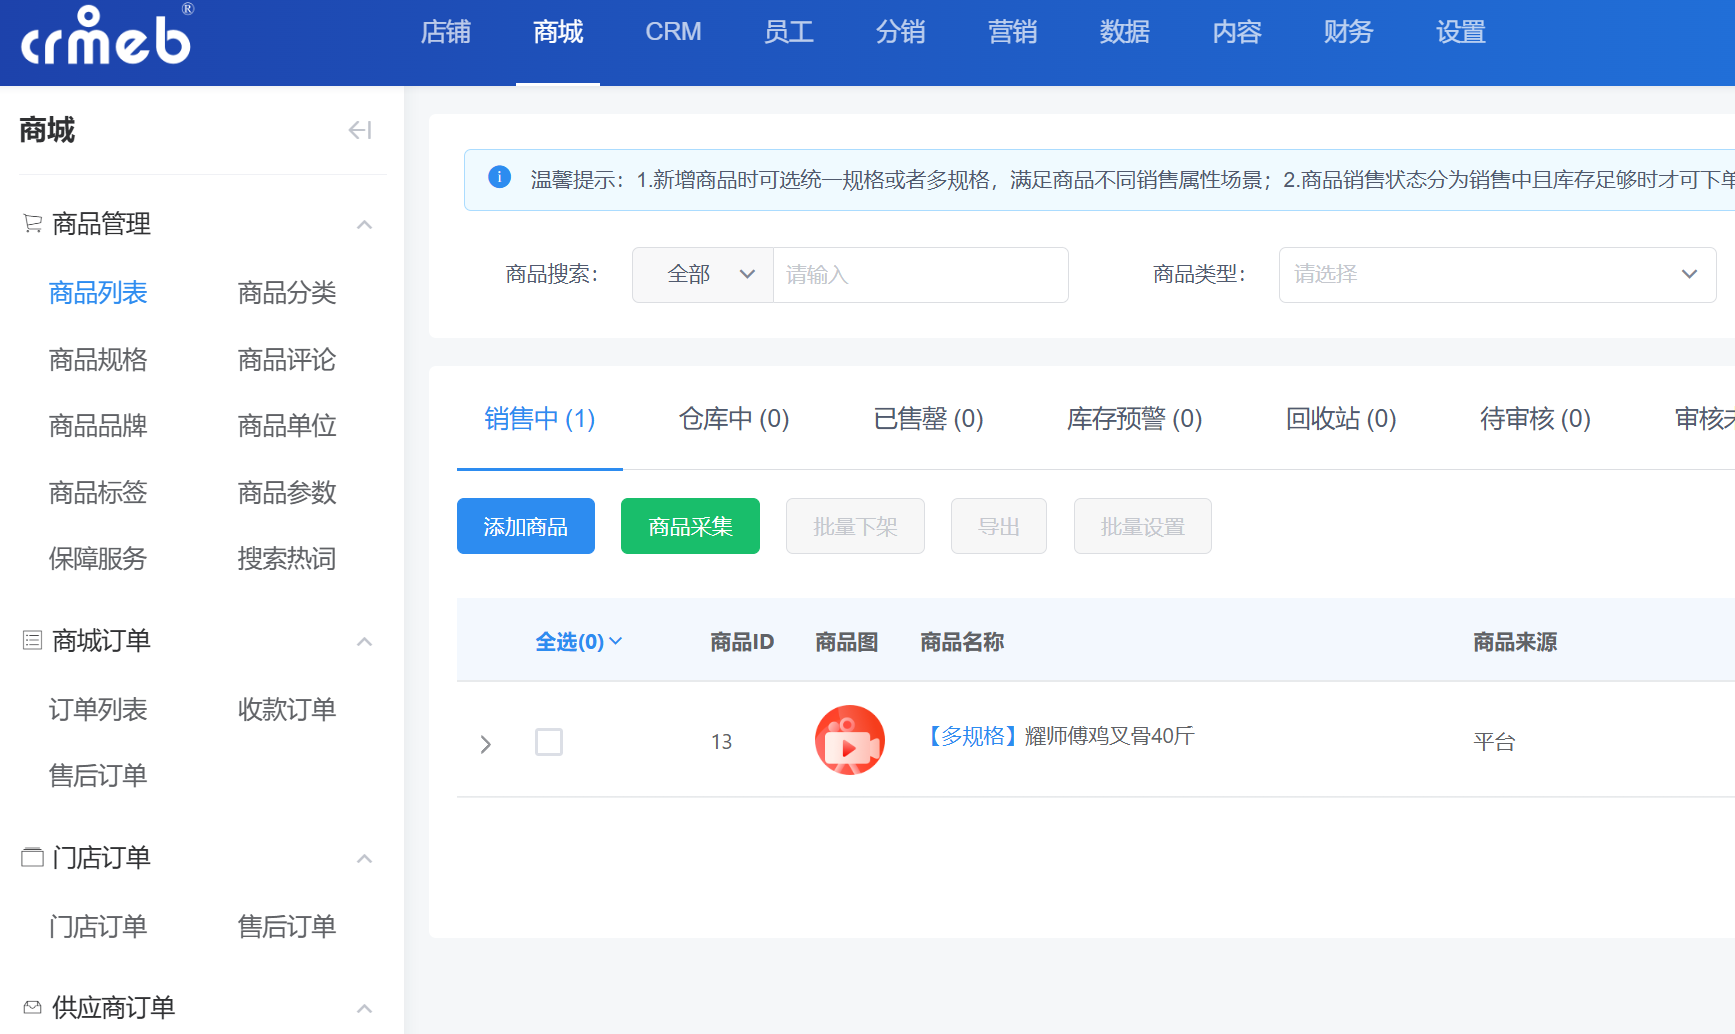Expand the row for product 13
1735x1034 pixels.
click(x=486, y=744)
